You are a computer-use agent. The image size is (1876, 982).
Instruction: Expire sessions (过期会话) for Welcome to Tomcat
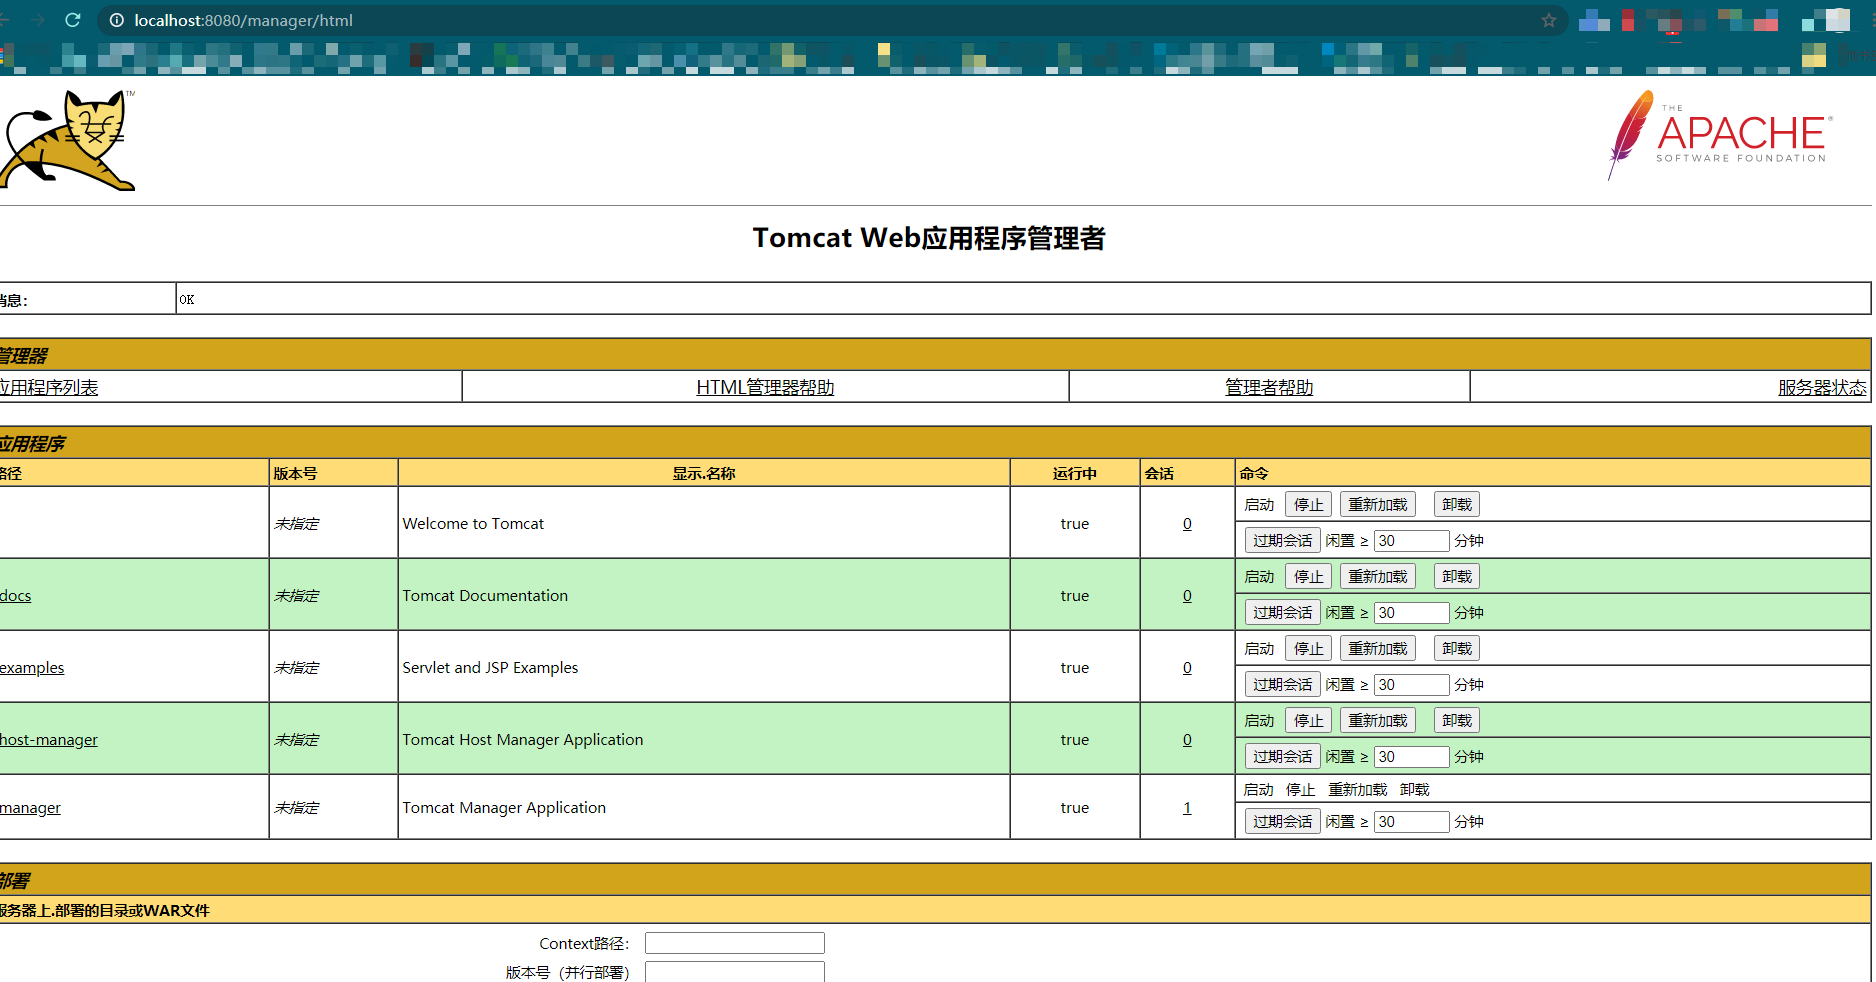click(x=1283, y=541)
